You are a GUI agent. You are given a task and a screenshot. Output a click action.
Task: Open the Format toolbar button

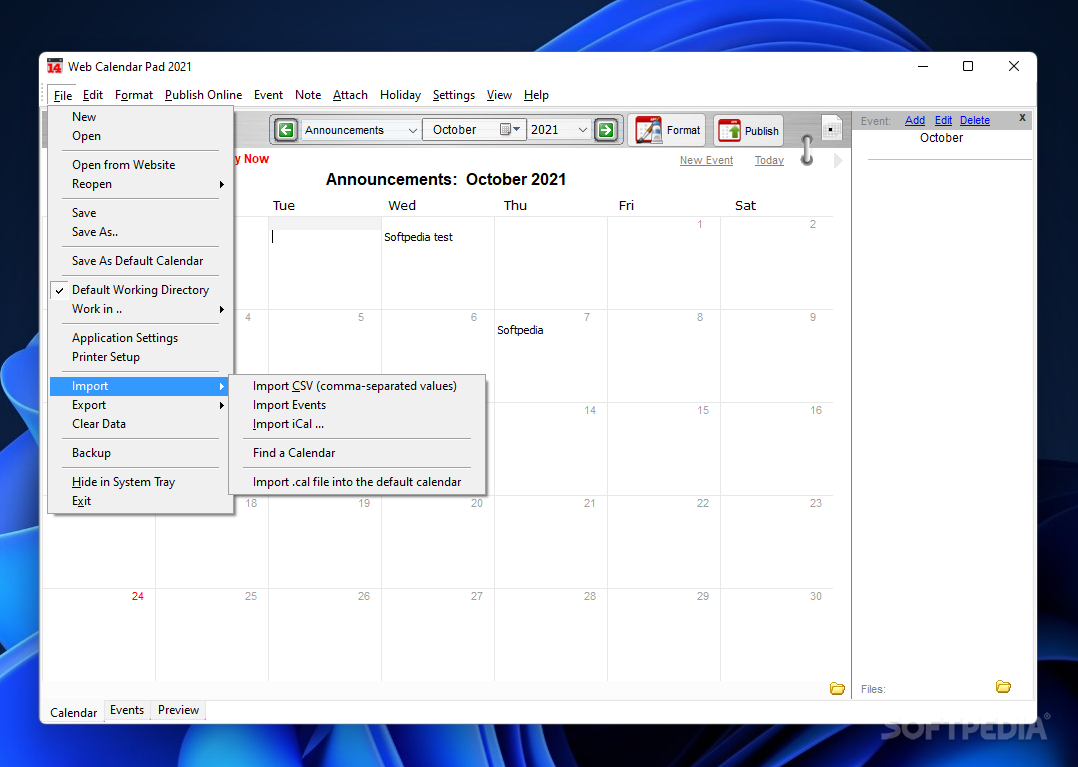[x=667, y=130]
